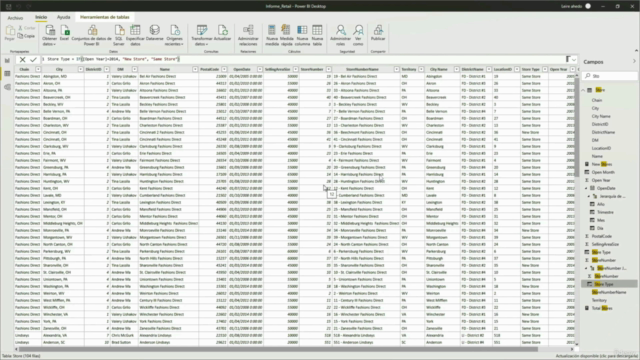Collapse the Store table in Campos
The width and height of the screenshot is (640, 360).
(x=583, y=90)
